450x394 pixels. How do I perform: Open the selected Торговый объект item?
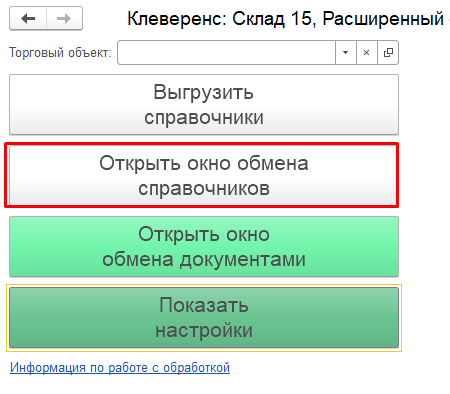click(388, 53)
